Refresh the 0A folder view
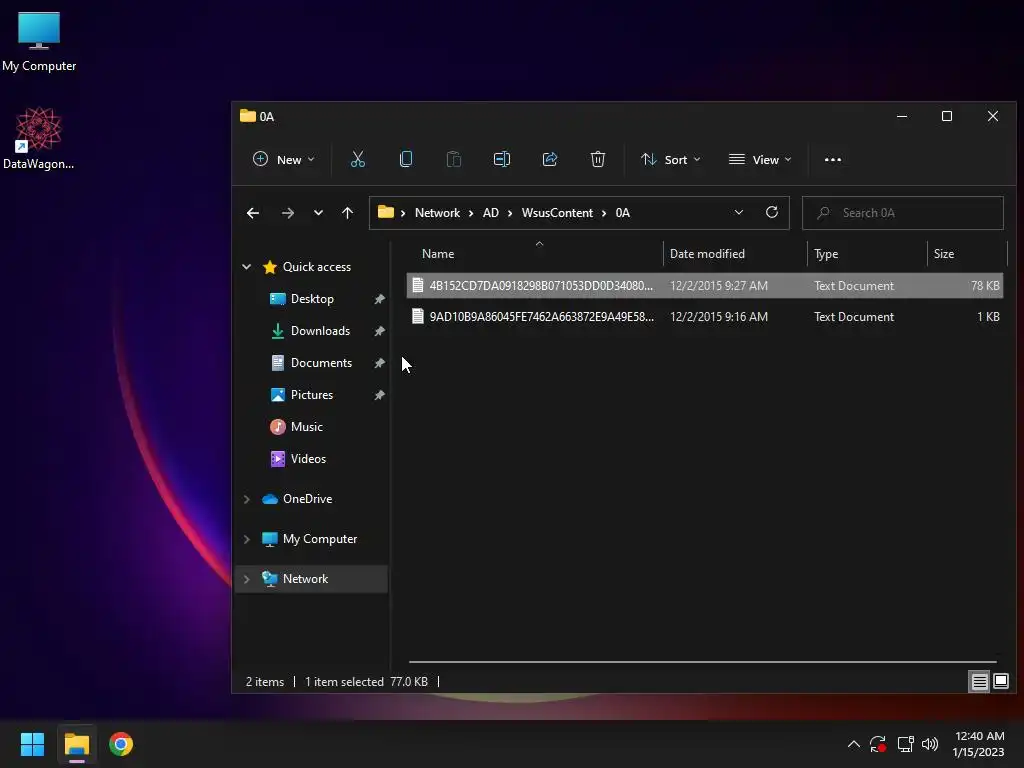Screen dimensions: 1024x768 click(772, 212)
